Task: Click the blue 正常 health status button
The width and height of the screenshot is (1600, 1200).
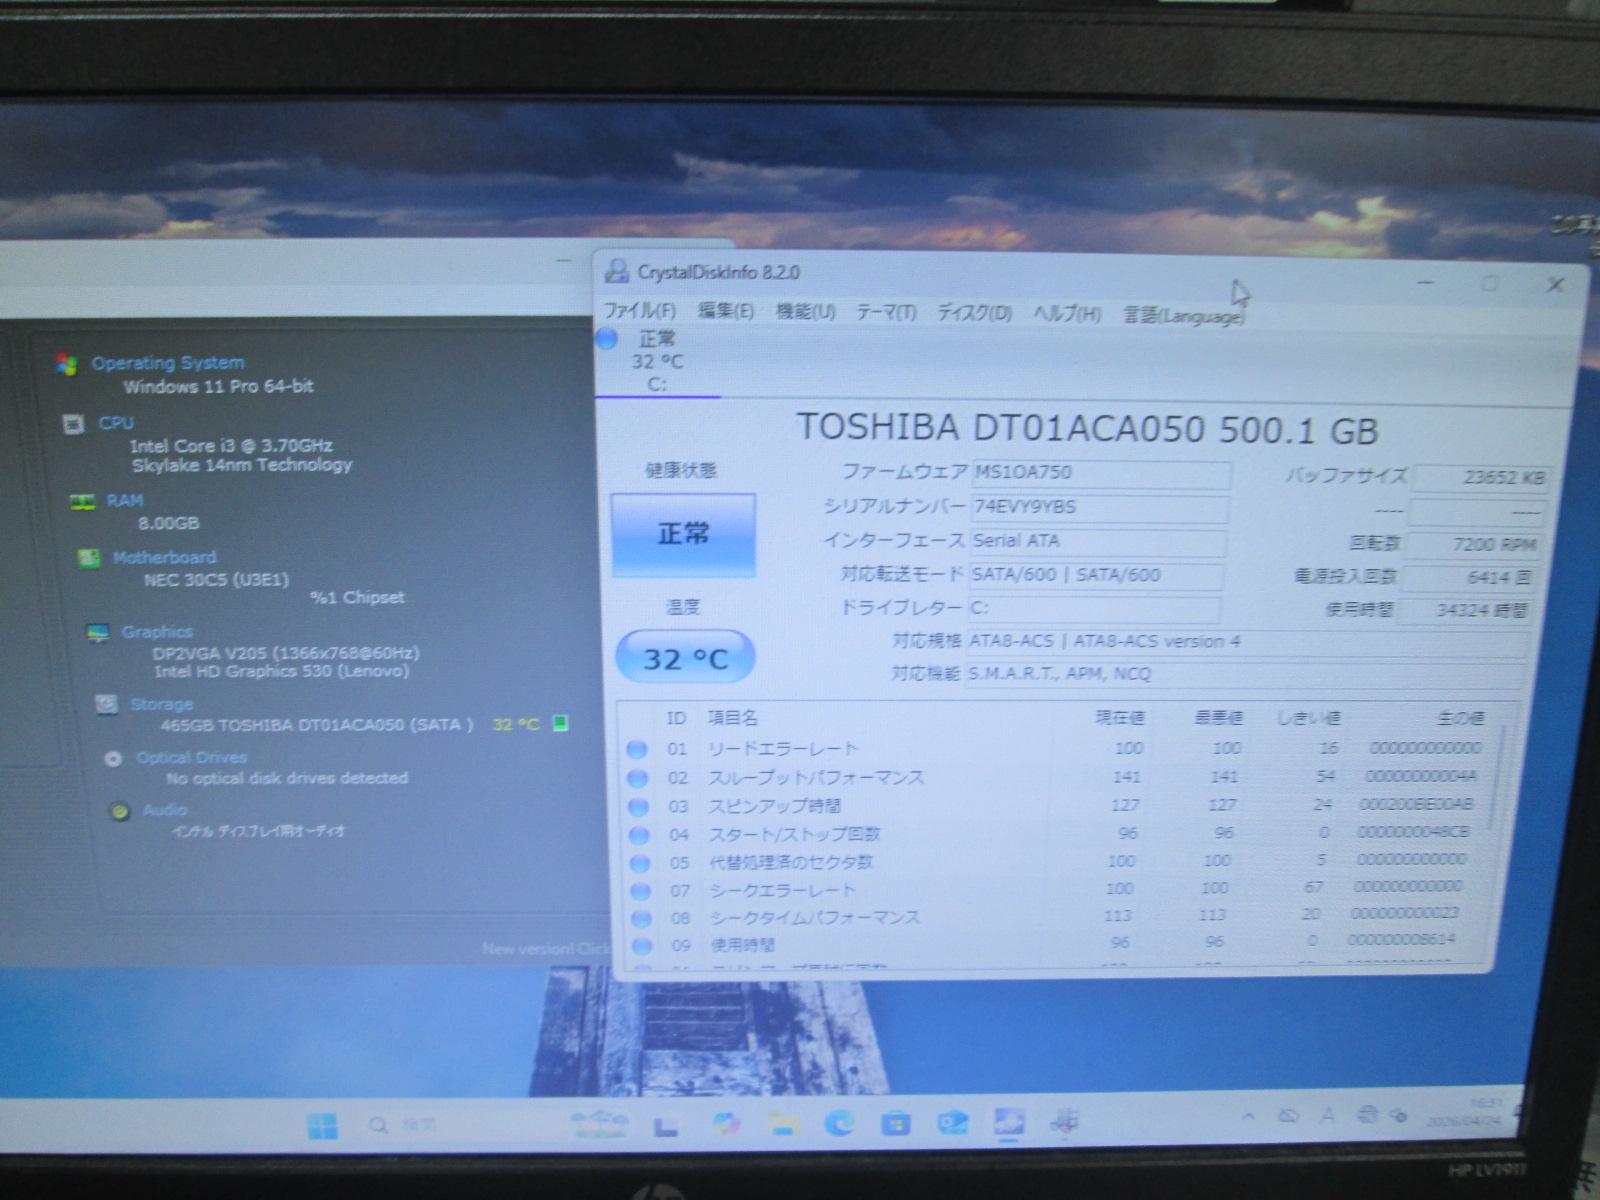Action: pos(683,534)
